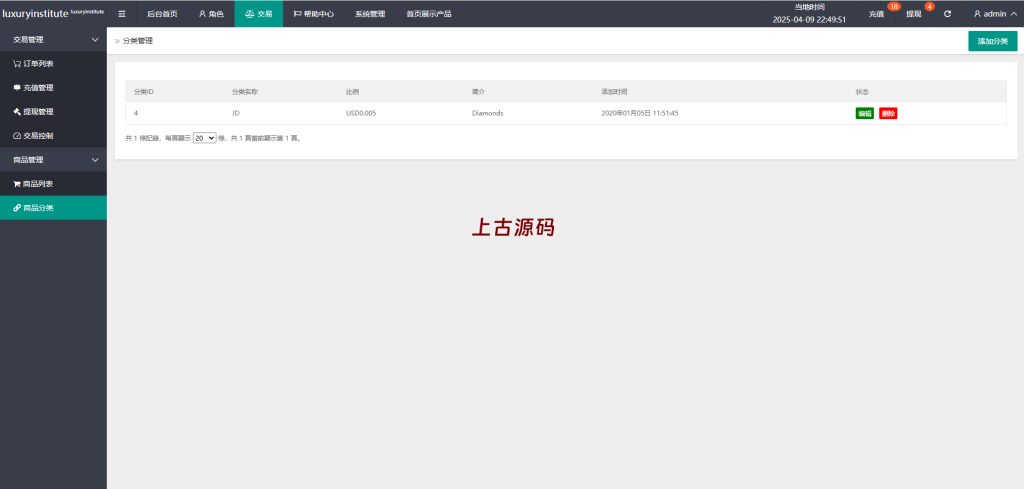Image resolution: width=1024 pixels, height=489 pixels.
Task: Open the rows-per-page dropdown showing 20
Action: pos(204,138)
